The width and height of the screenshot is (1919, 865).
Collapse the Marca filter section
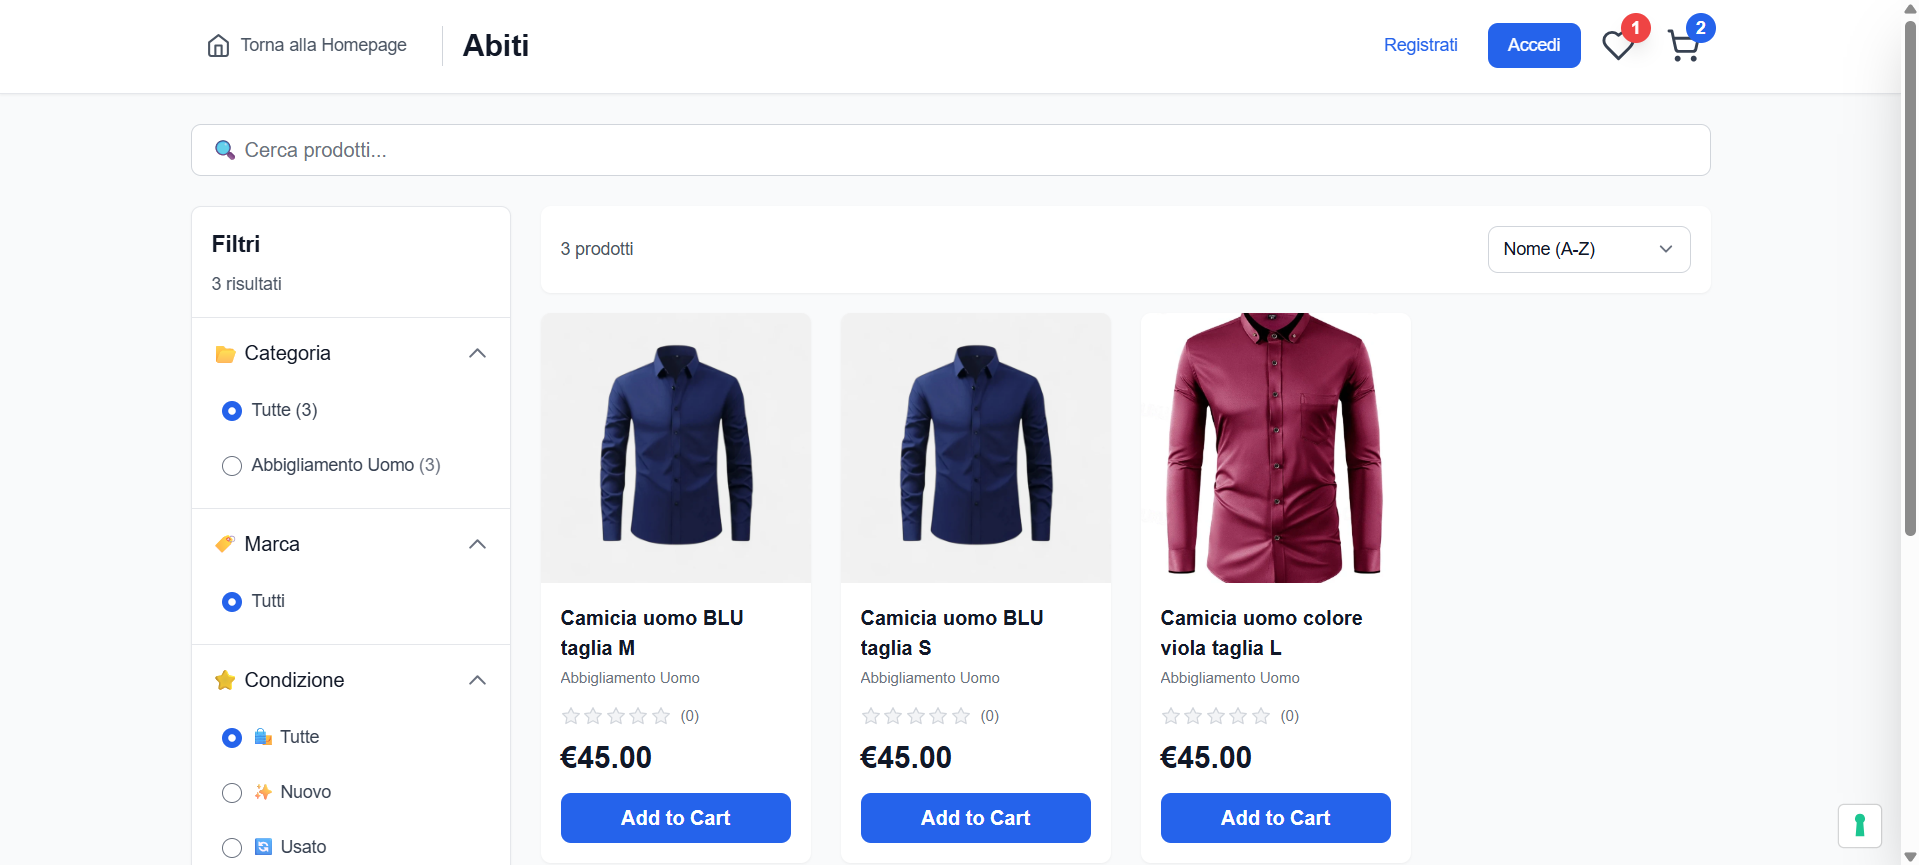click(477, 543)
